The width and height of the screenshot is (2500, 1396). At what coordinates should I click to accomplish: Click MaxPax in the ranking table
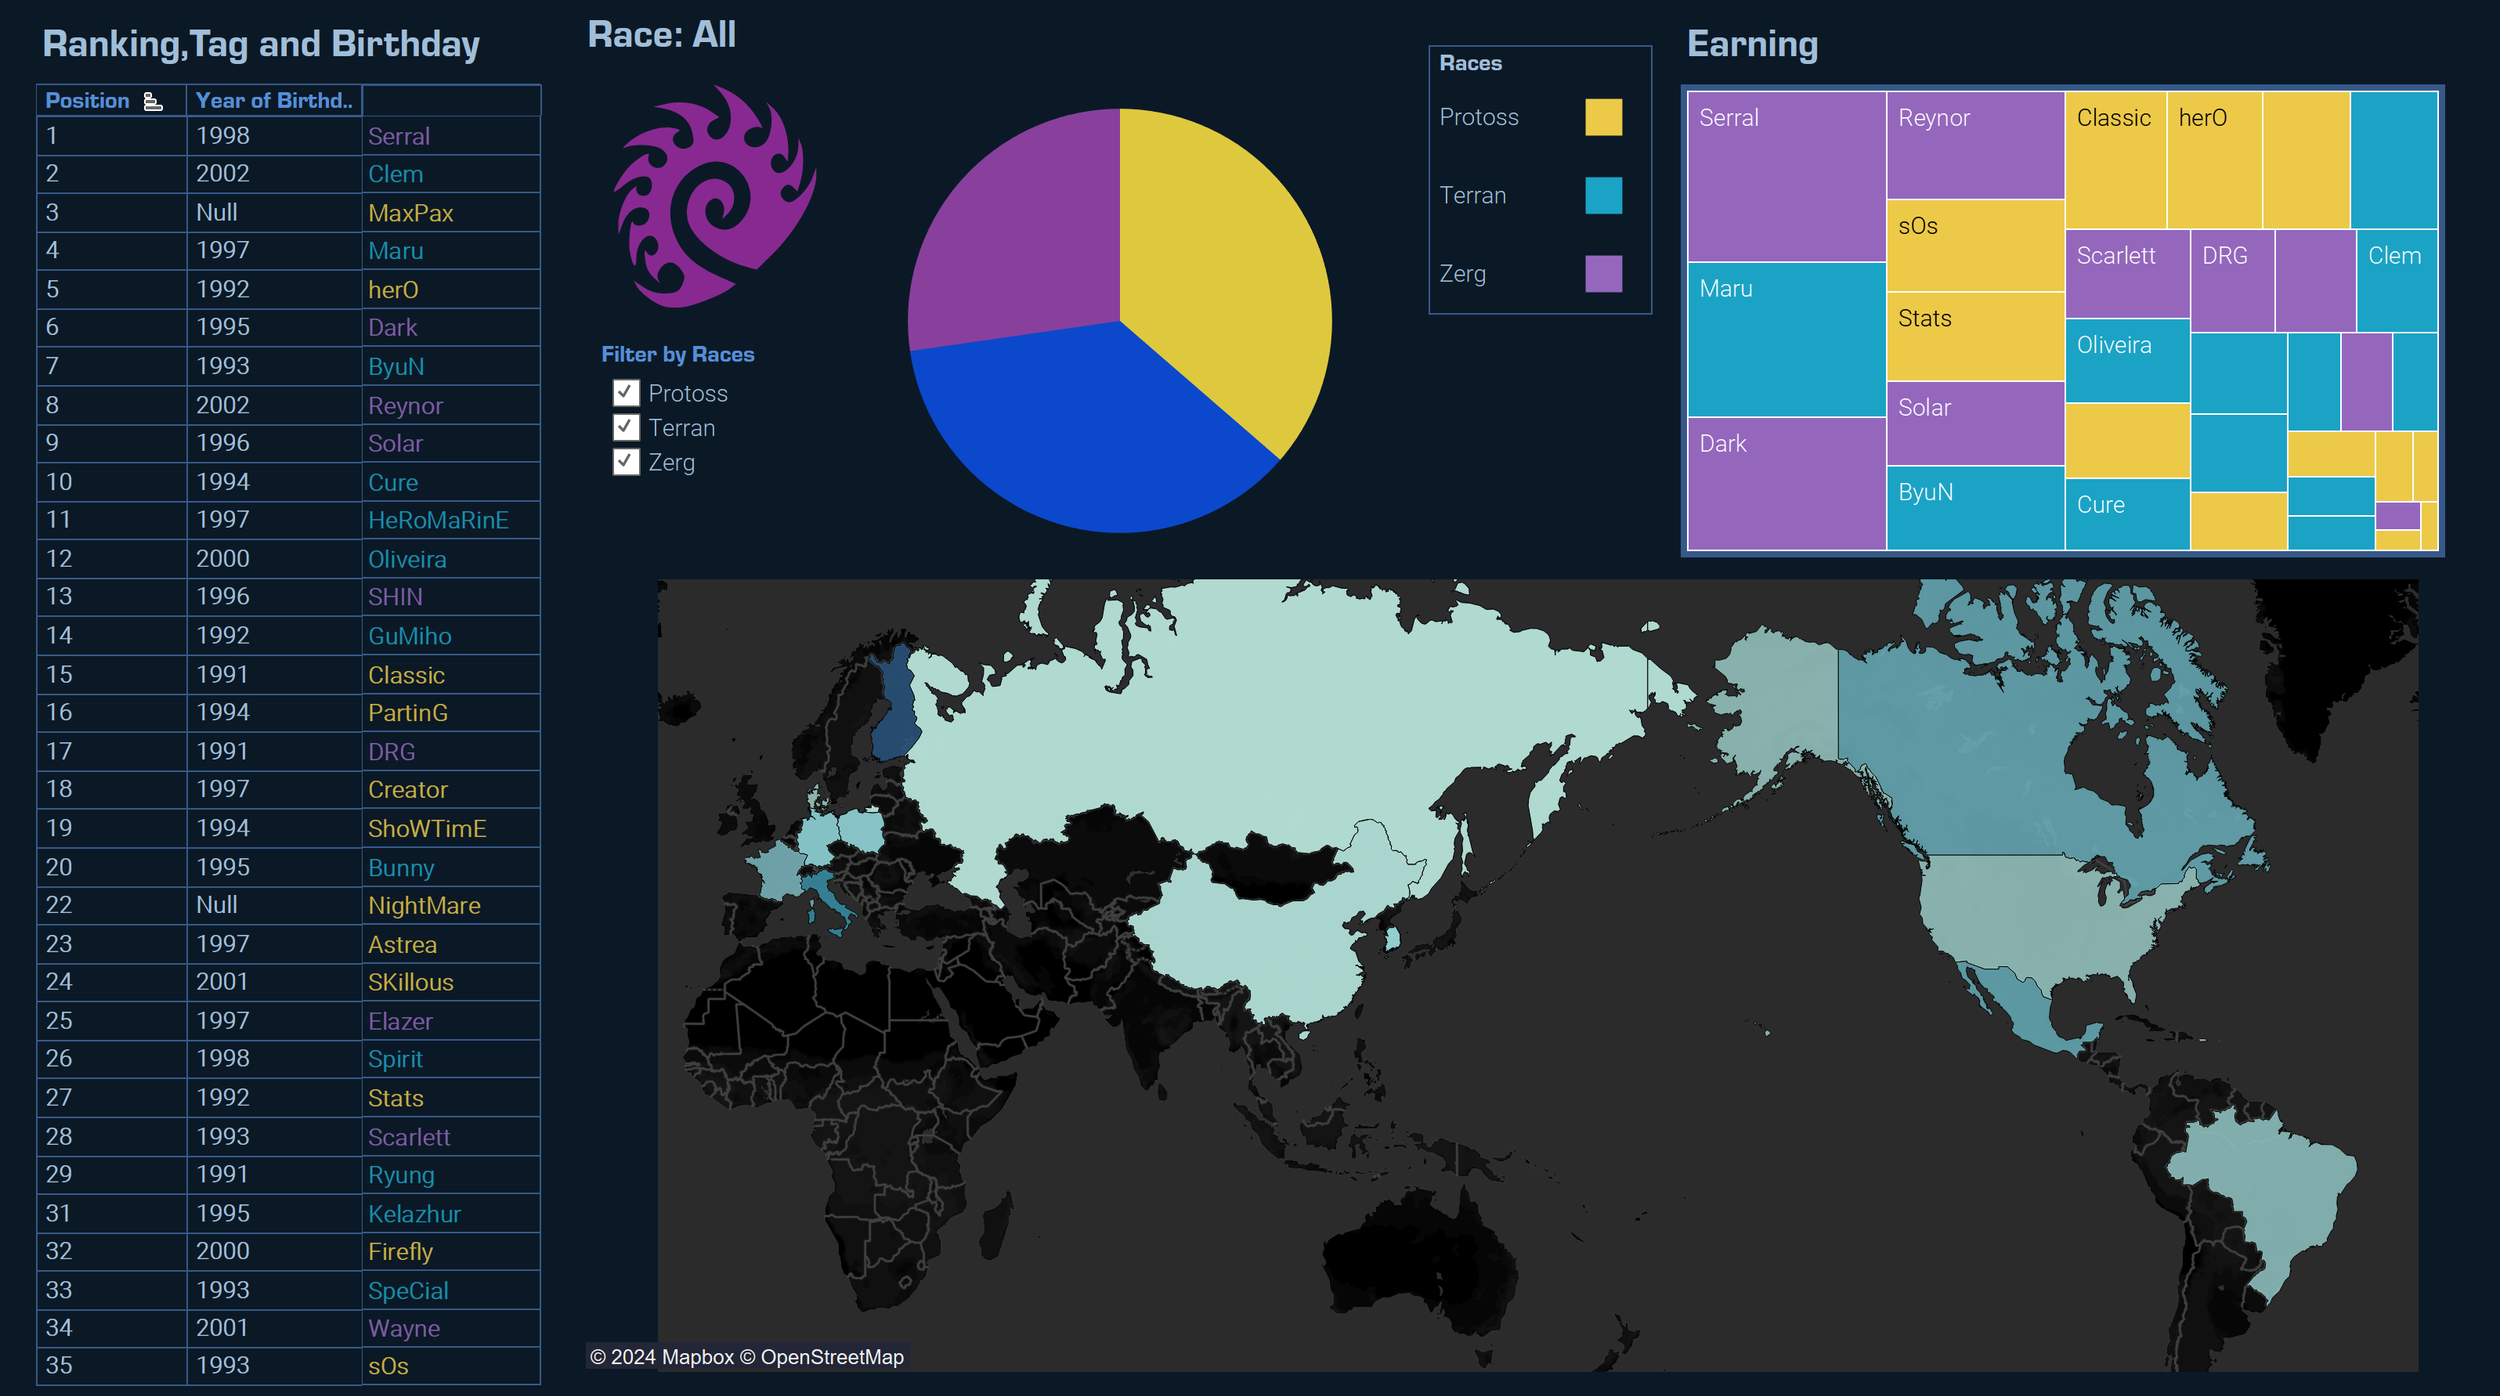click(x=410, y=213)
